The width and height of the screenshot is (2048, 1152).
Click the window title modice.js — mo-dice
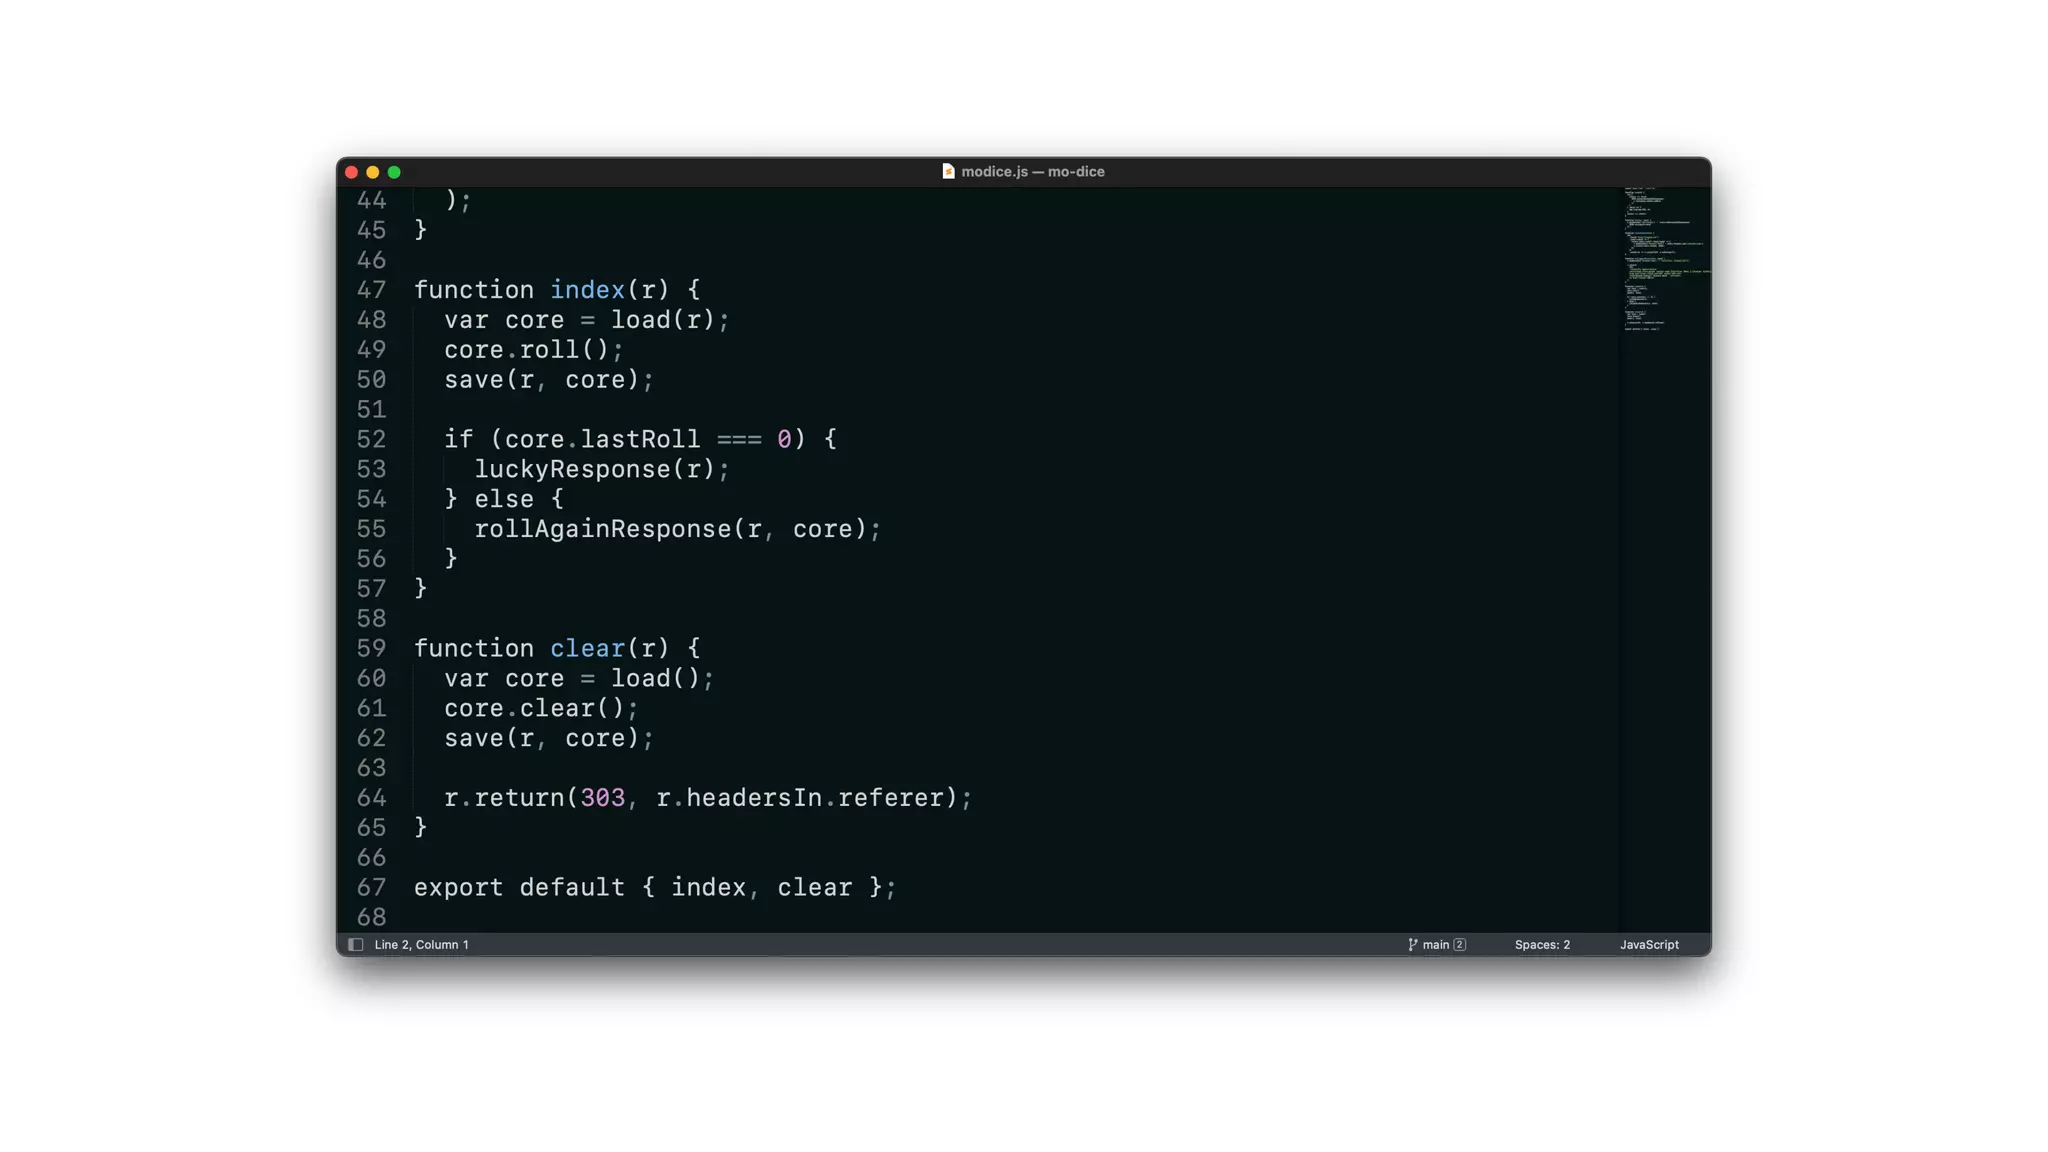point(1033,171)
